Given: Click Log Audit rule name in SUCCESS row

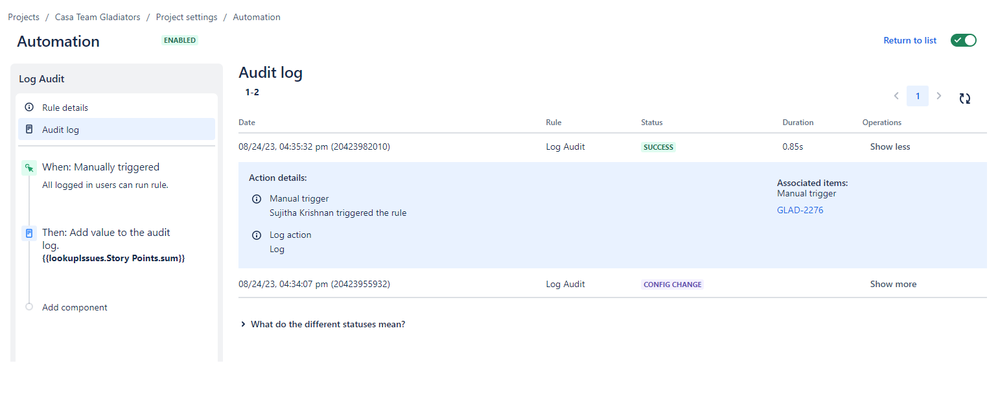Looking at the screenshot, I should click(x=565, y=146).
